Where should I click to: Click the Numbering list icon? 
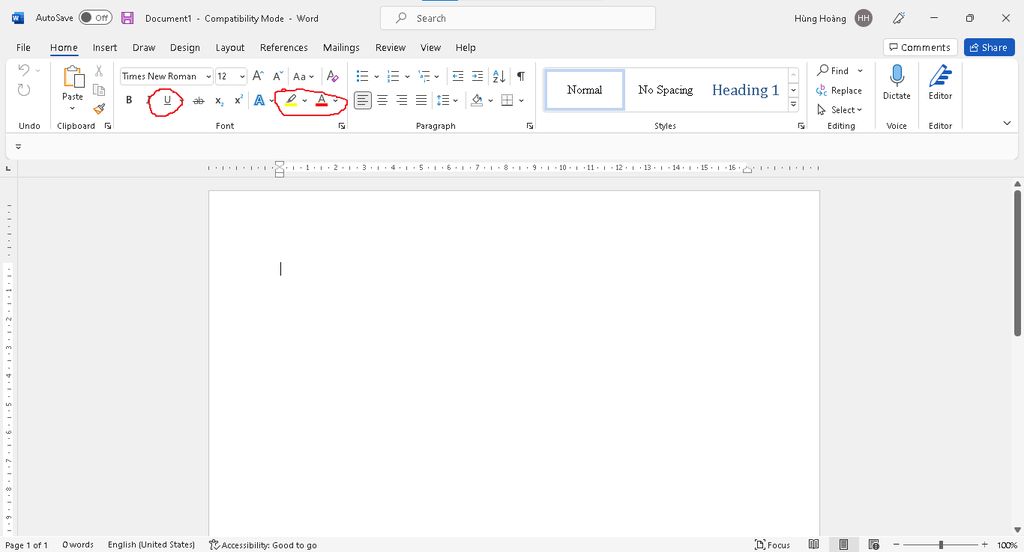pyautogui.click(x=393, y=76)
